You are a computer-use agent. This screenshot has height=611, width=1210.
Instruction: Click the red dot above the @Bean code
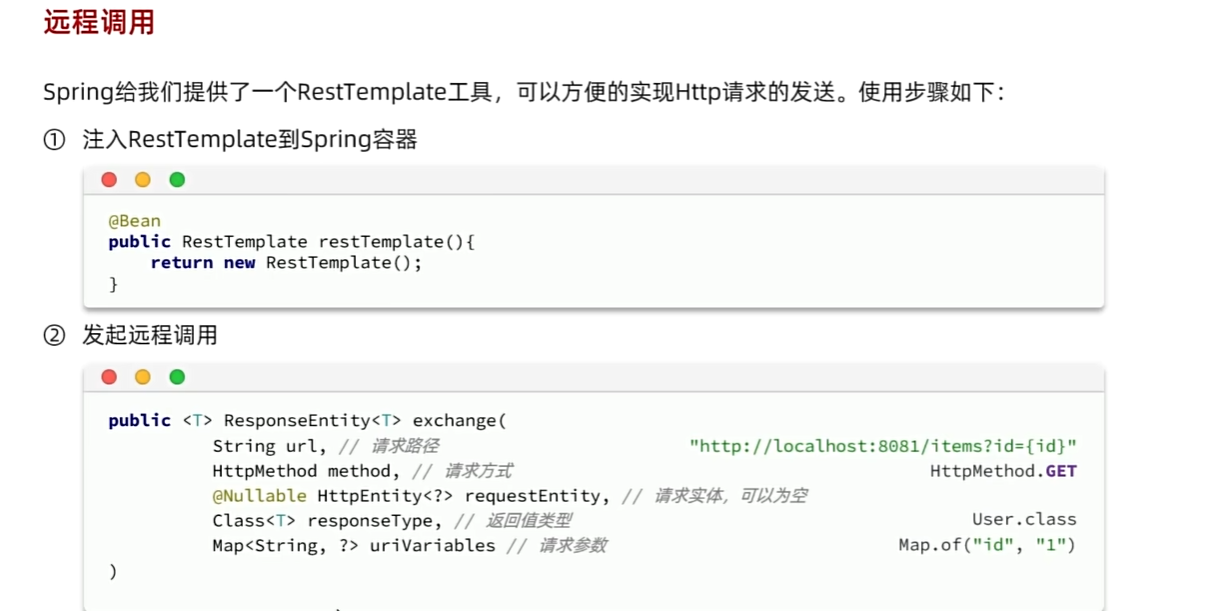[109, 180]
